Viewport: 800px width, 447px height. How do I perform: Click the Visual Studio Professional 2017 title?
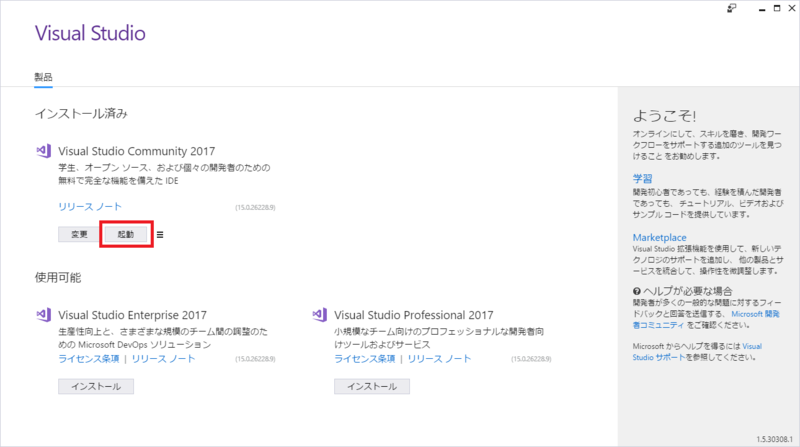[x=414, y=315]
